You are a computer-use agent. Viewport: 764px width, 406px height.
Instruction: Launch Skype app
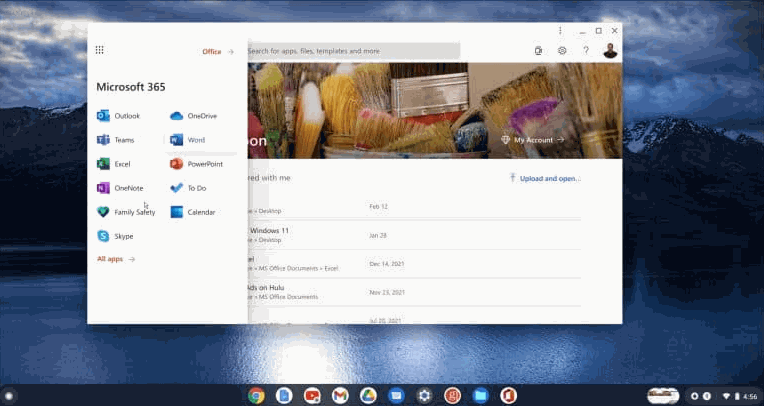pyautogui.click(x=115, y=236)
